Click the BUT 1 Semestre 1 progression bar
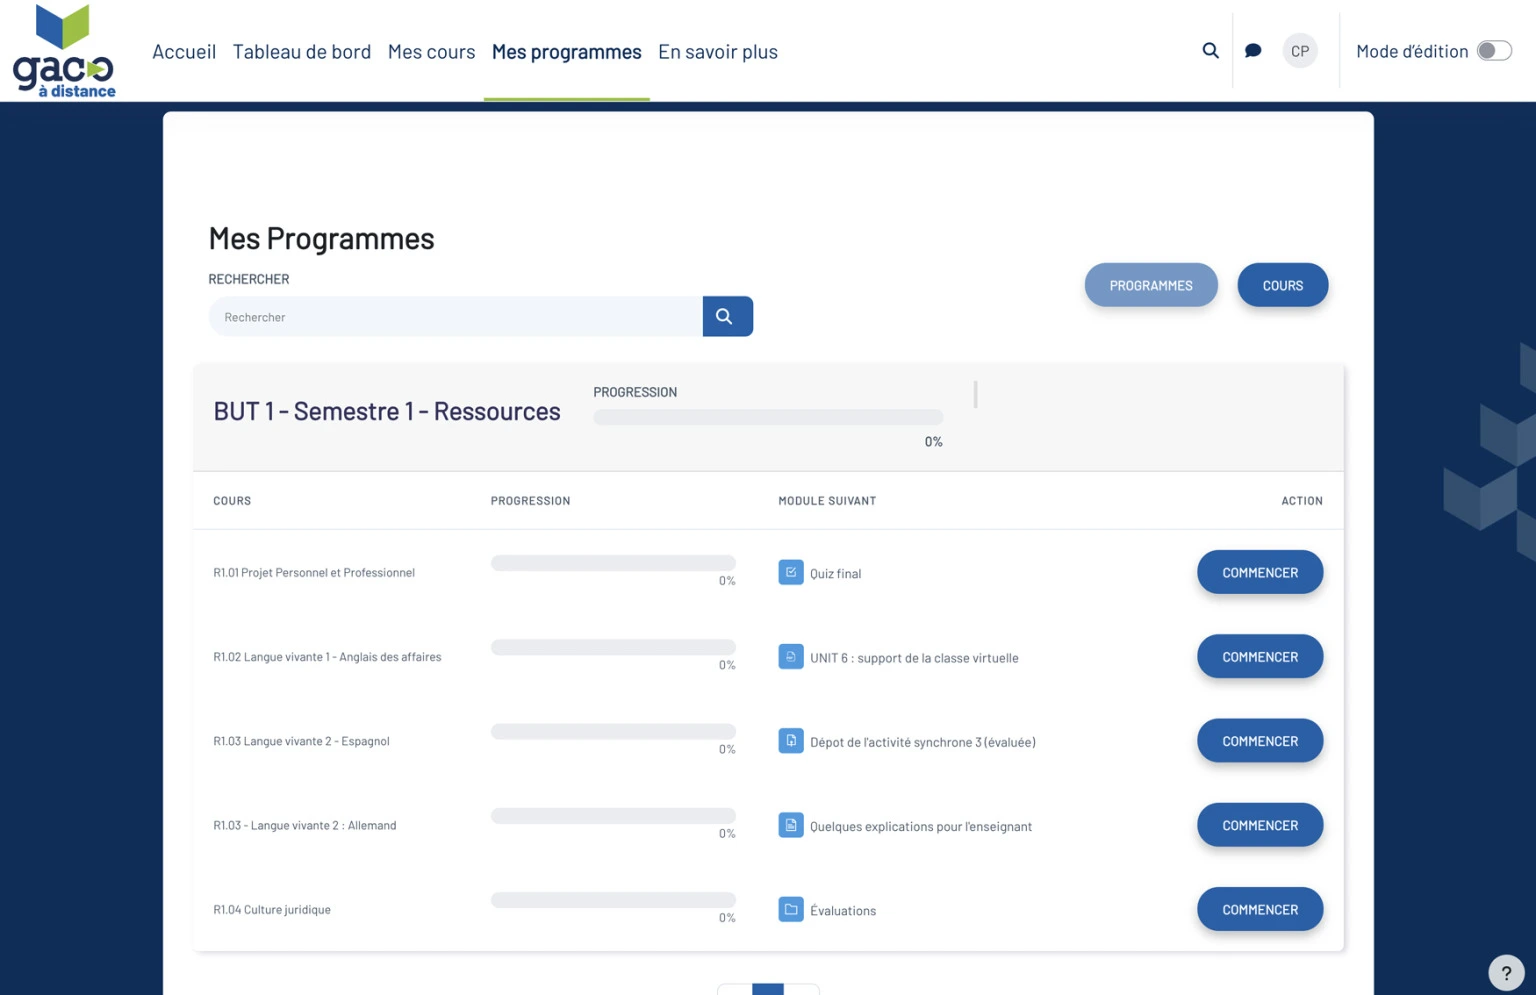1536x995 pixels. point(767,416)
